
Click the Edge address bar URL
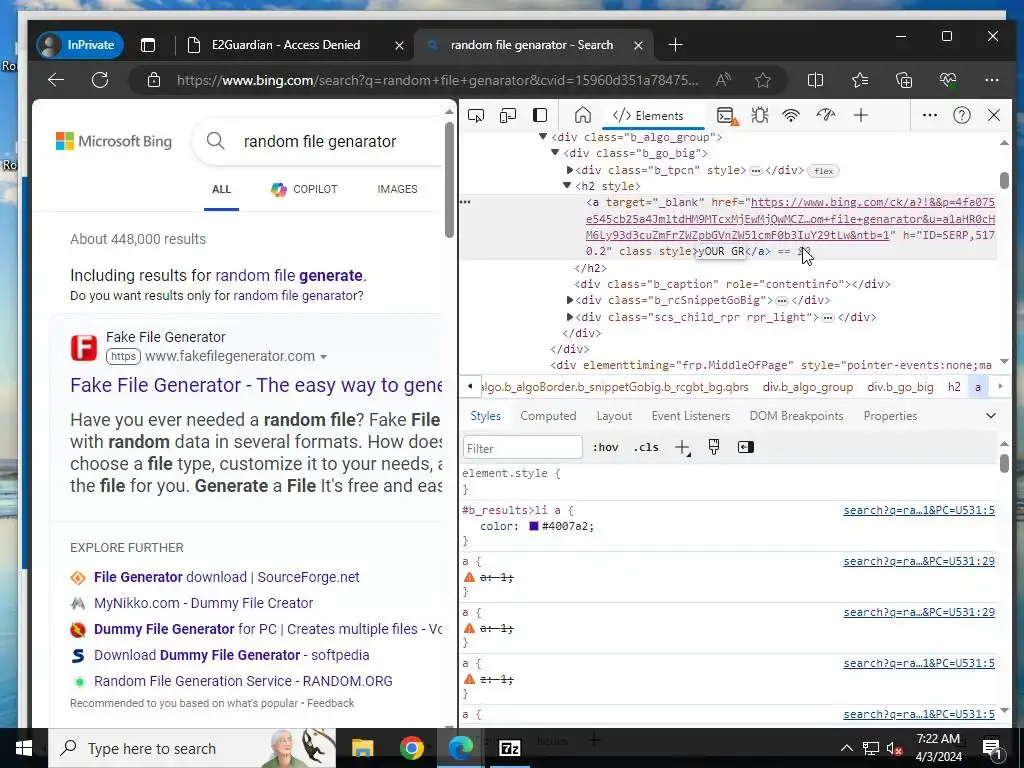coord(438,80)
